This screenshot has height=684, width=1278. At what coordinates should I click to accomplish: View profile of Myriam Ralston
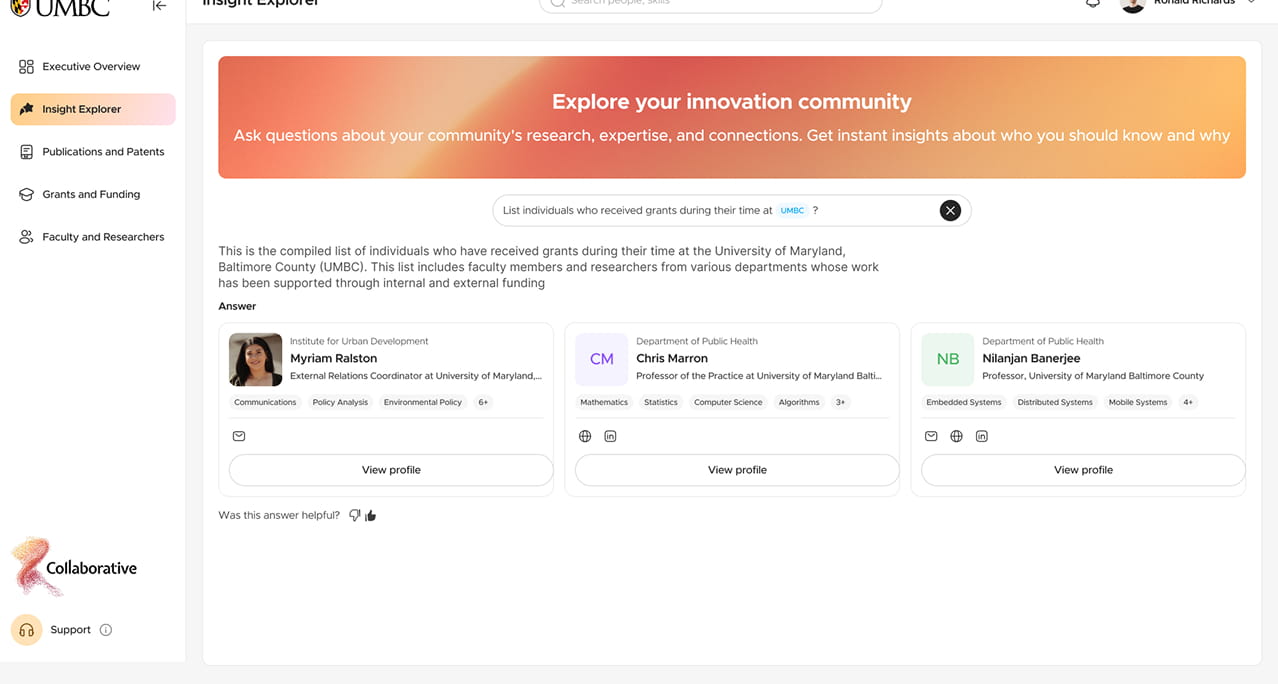(x=391, y=470)
